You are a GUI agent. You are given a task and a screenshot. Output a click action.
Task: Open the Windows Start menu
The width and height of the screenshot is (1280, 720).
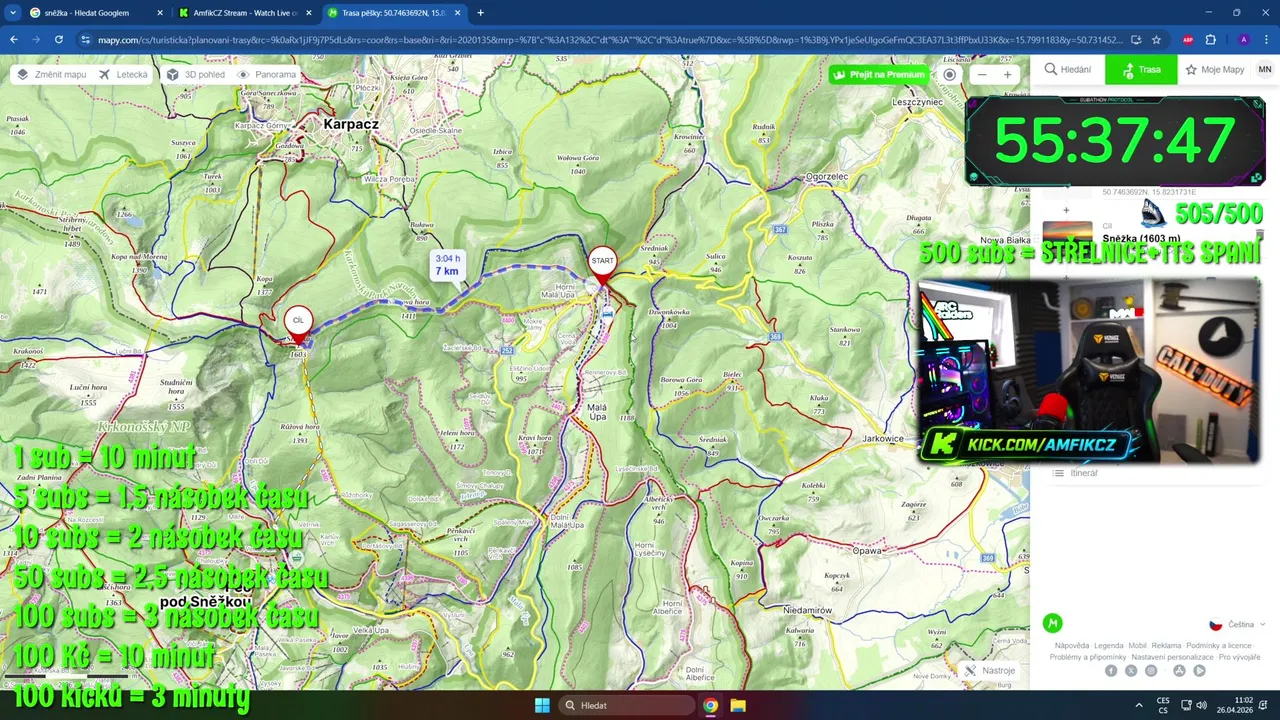(542, 705)
